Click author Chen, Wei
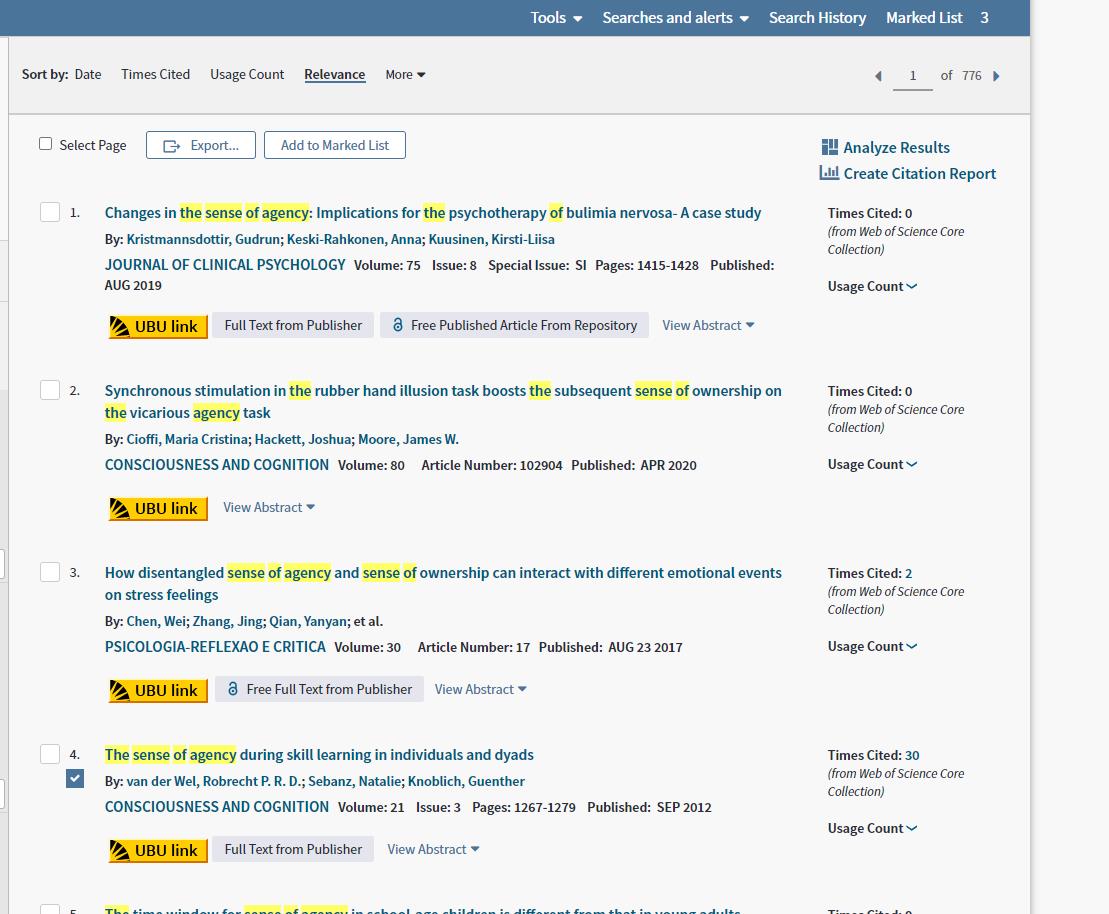The width and height of the screenshot is (1109, 914). [x=156, y=621]
